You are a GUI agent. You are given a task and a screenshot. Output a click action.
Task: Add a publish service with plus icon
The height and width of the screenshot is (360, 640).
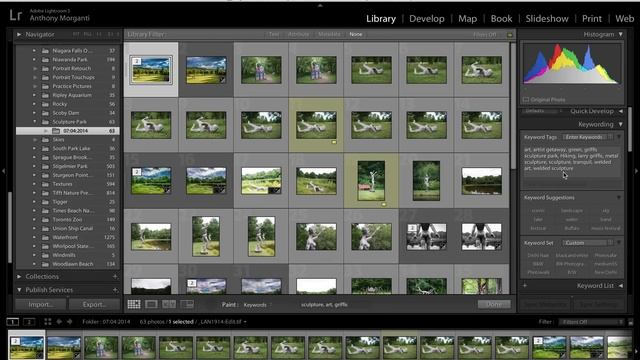click(115, 290)
